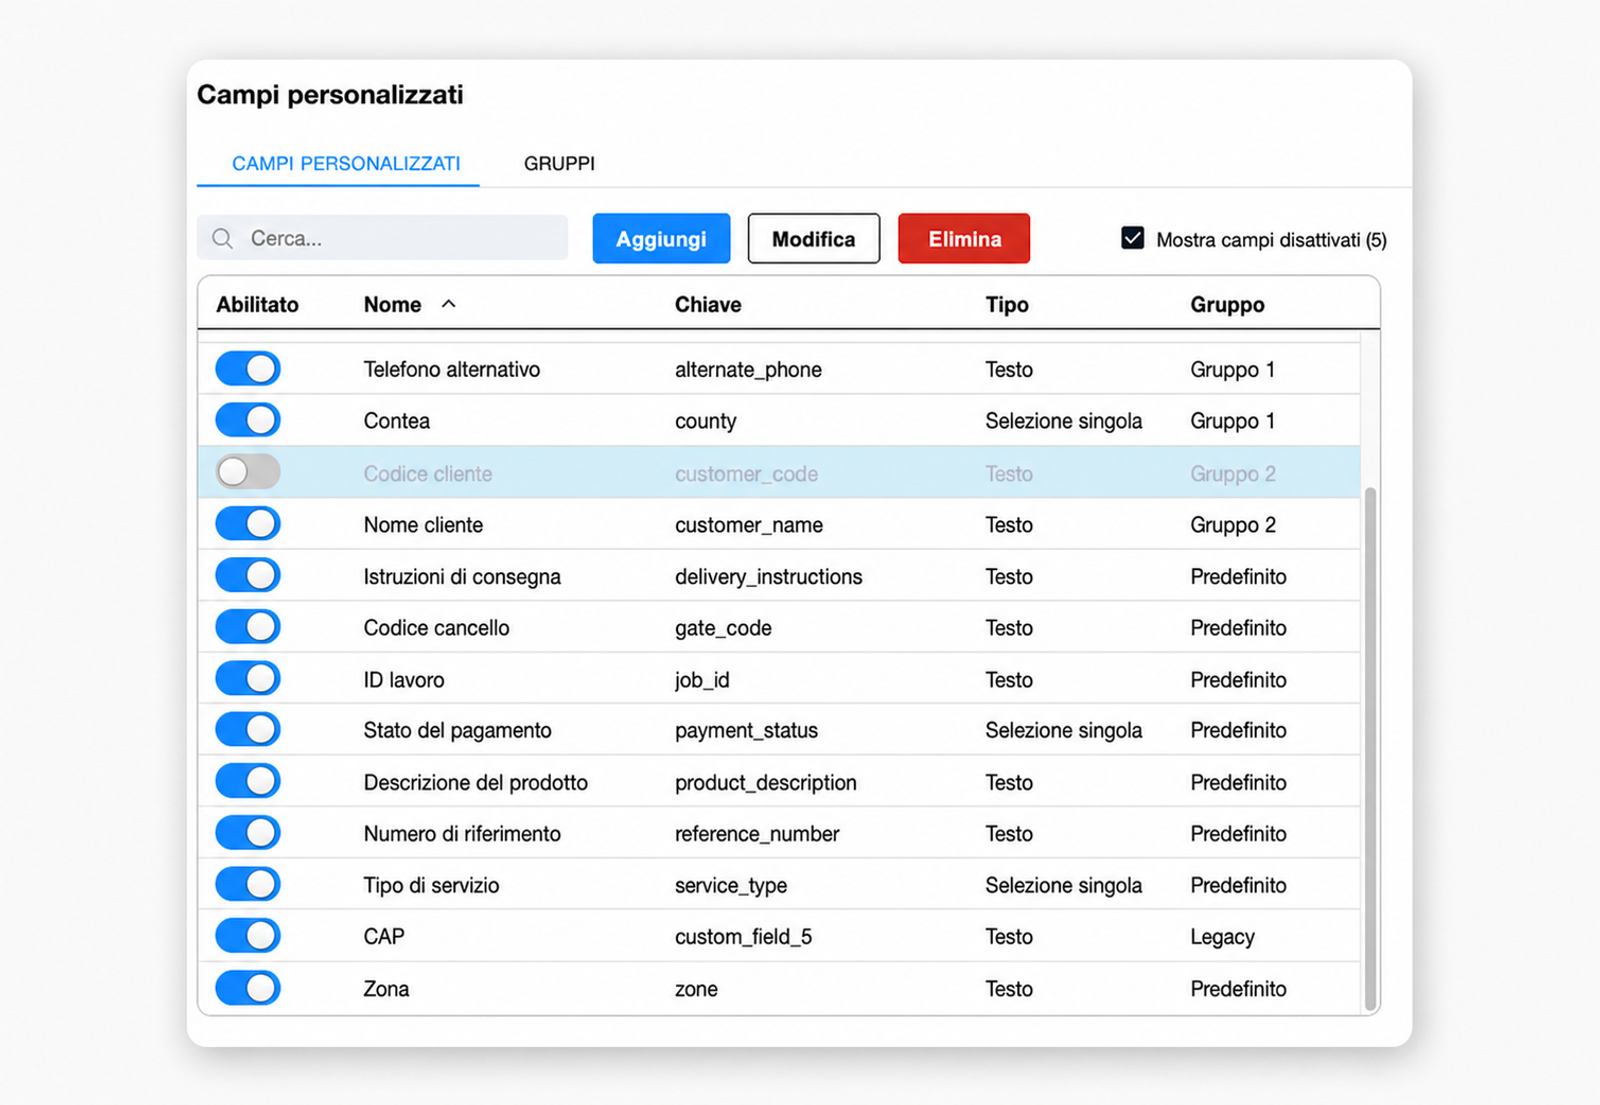1600x1105 pixels.
Task: Disable Descrizione del prodotto toggle
Action: [248, 781]
